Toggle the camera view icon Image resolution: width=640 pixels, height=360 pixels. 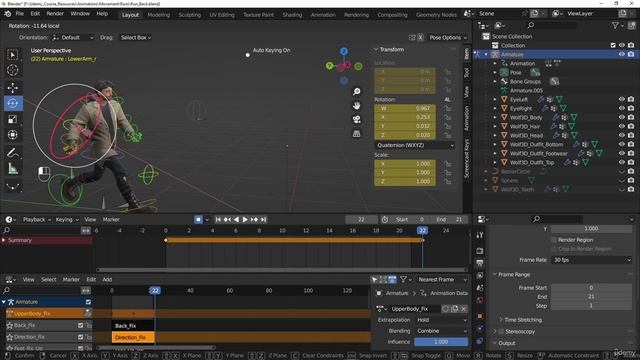click(356, 120)
